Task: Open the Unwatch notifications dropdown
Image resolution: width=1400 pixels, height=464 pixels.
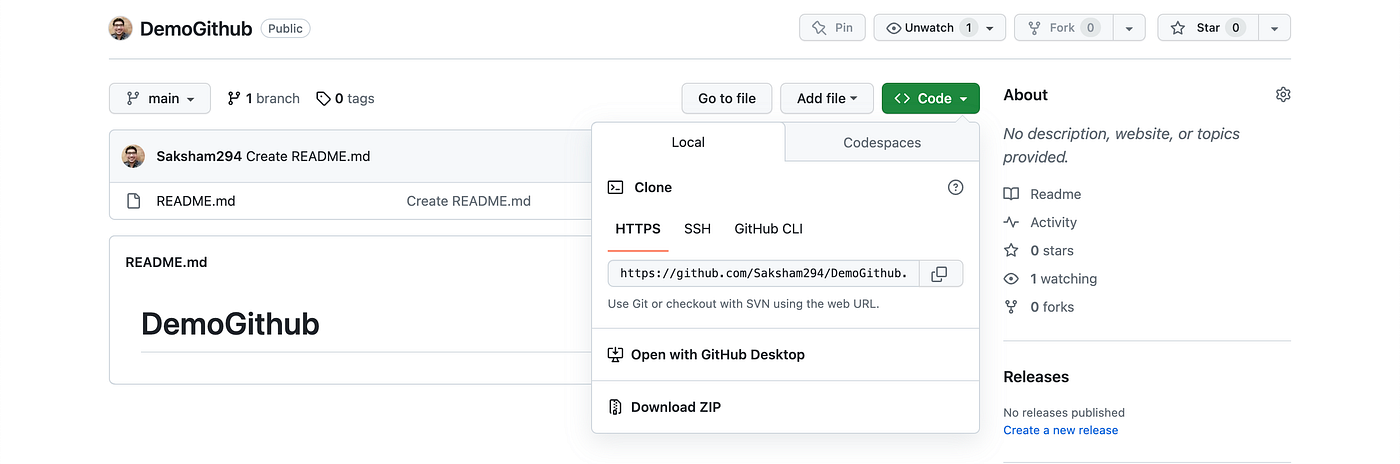Action: (x=939, y=28)
